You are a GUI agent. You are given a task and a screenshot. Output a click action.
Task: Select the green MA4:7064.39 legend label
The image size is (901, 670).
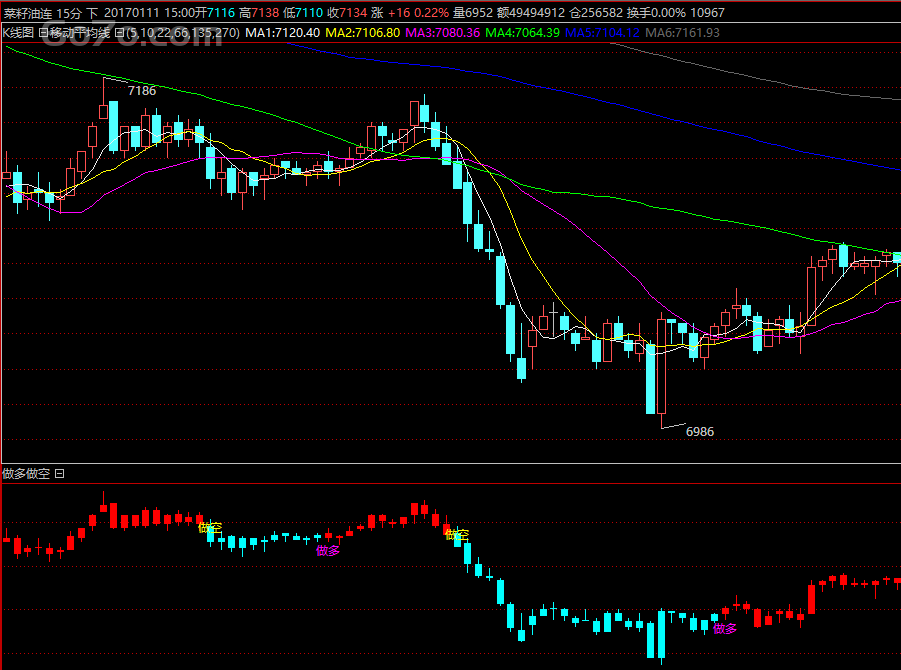(x=522, y=33)
